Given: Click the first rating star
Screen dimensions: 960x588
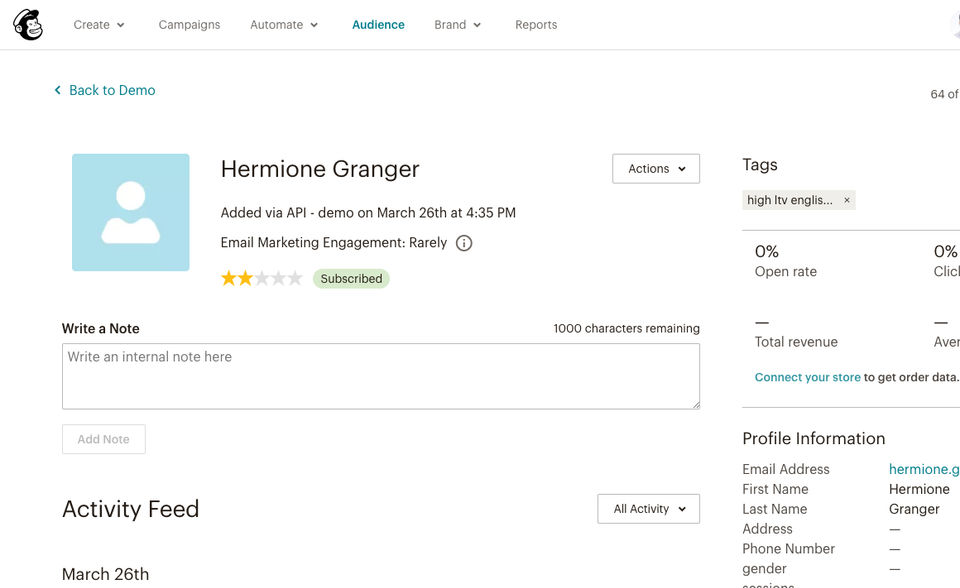Looking at the screenshot, I should [229, 279].
